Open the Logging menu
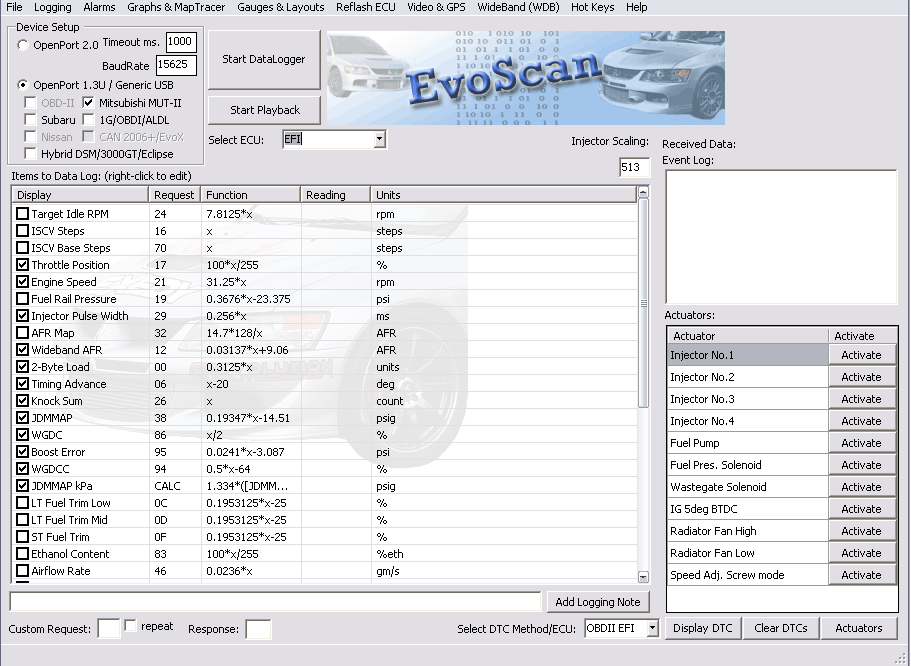The width and height of the screenshot is (911, 666). tap(53, 7)
